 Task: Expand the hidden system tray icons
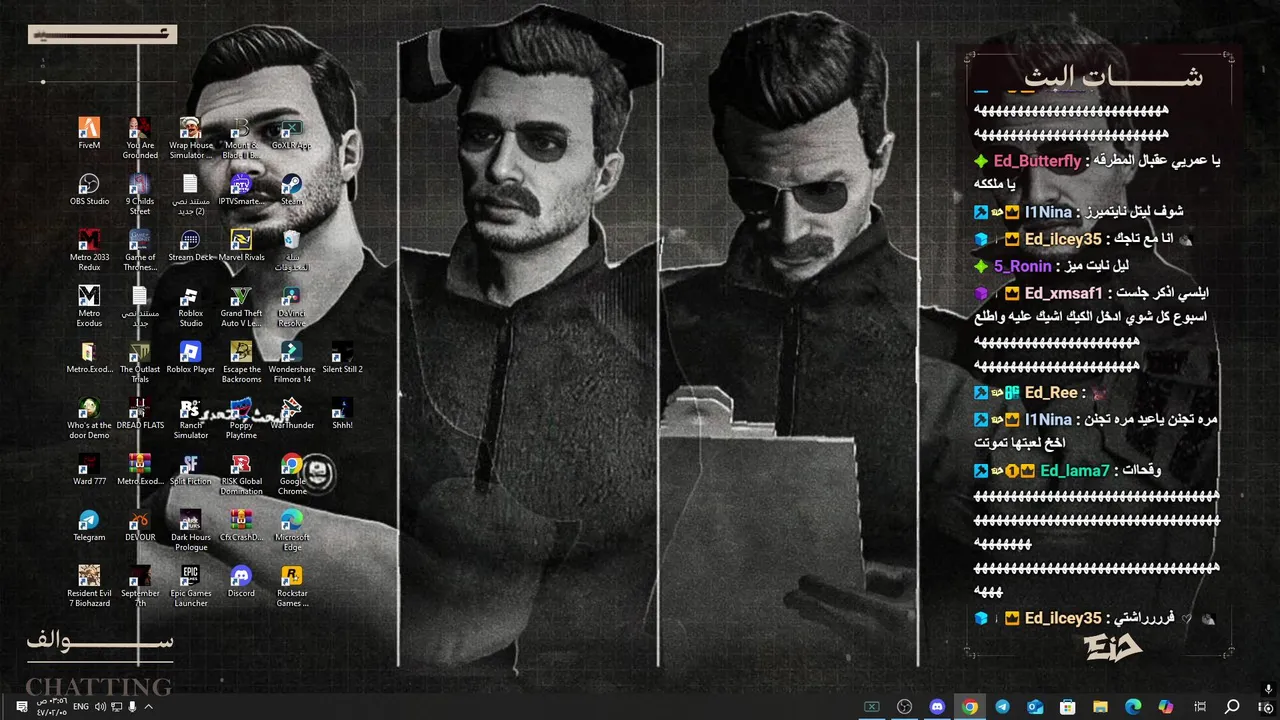click(148, 707)
